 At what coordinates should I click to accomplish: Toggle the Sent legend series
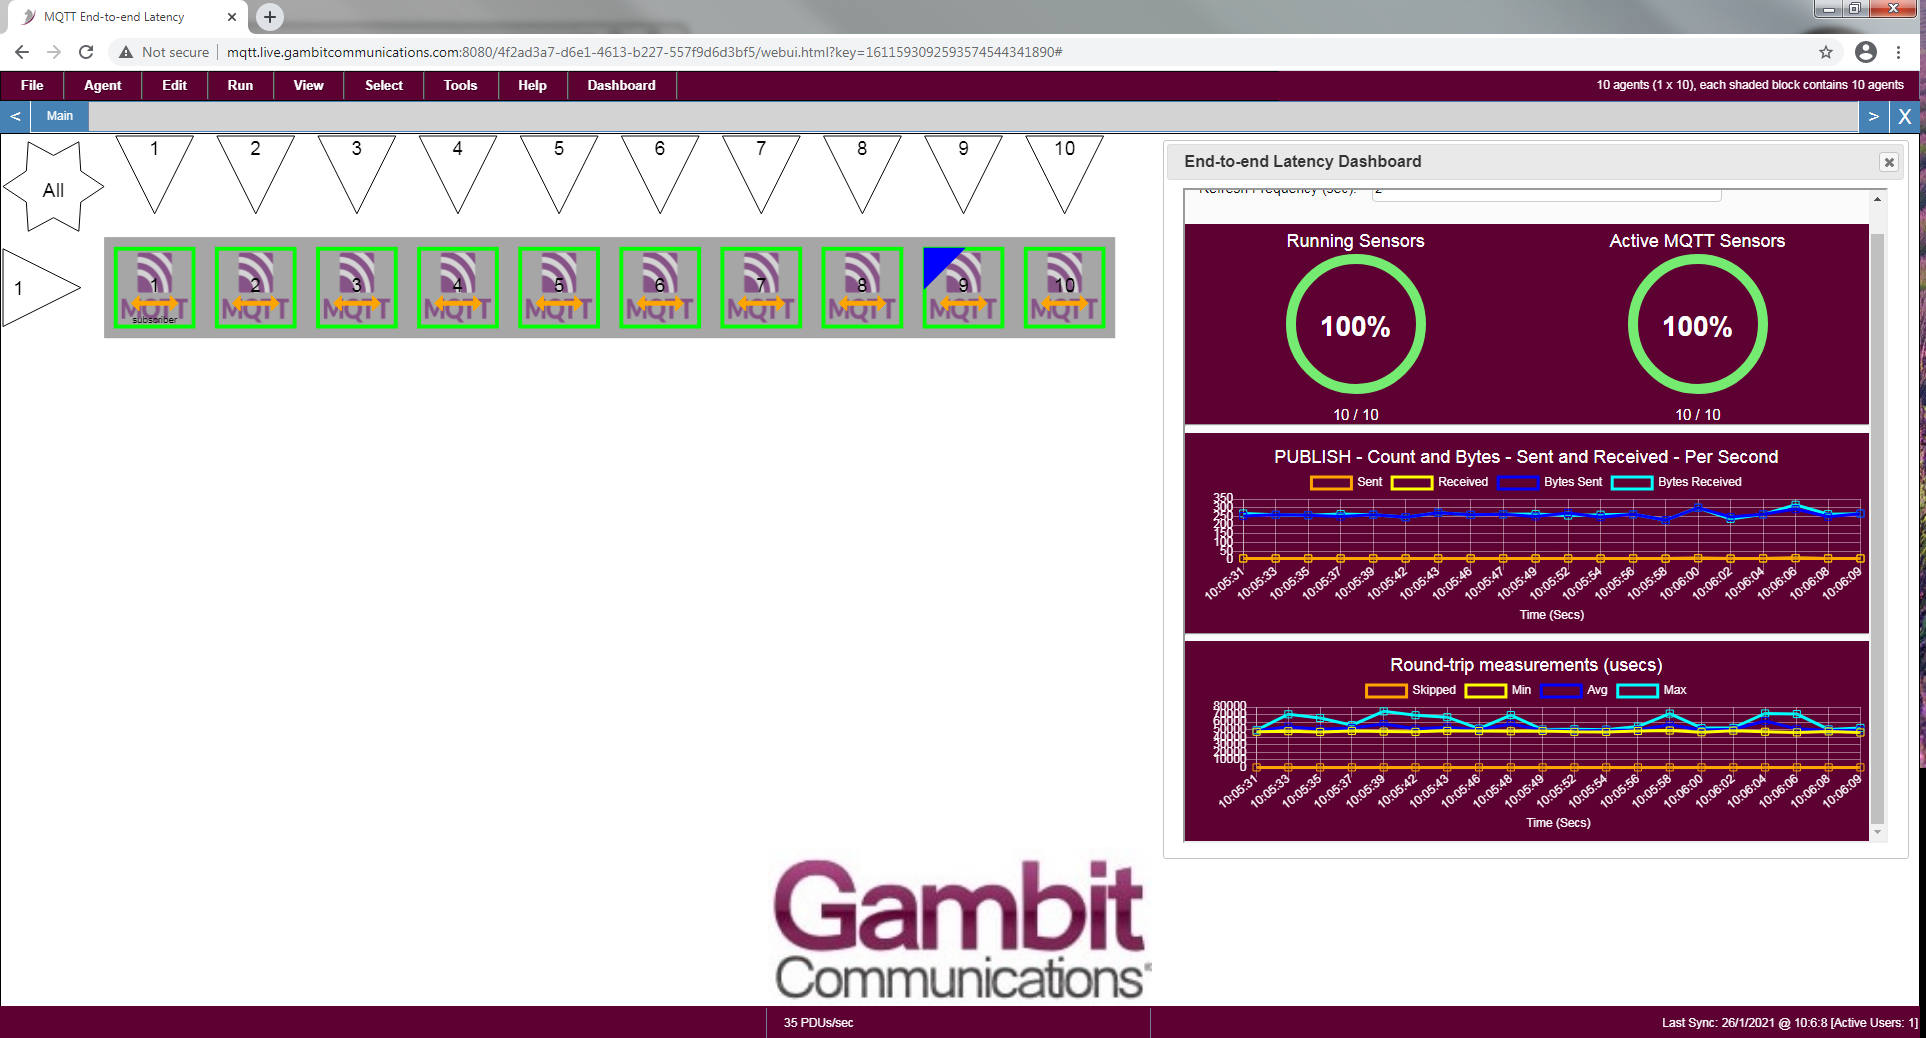coord(1346,482)
